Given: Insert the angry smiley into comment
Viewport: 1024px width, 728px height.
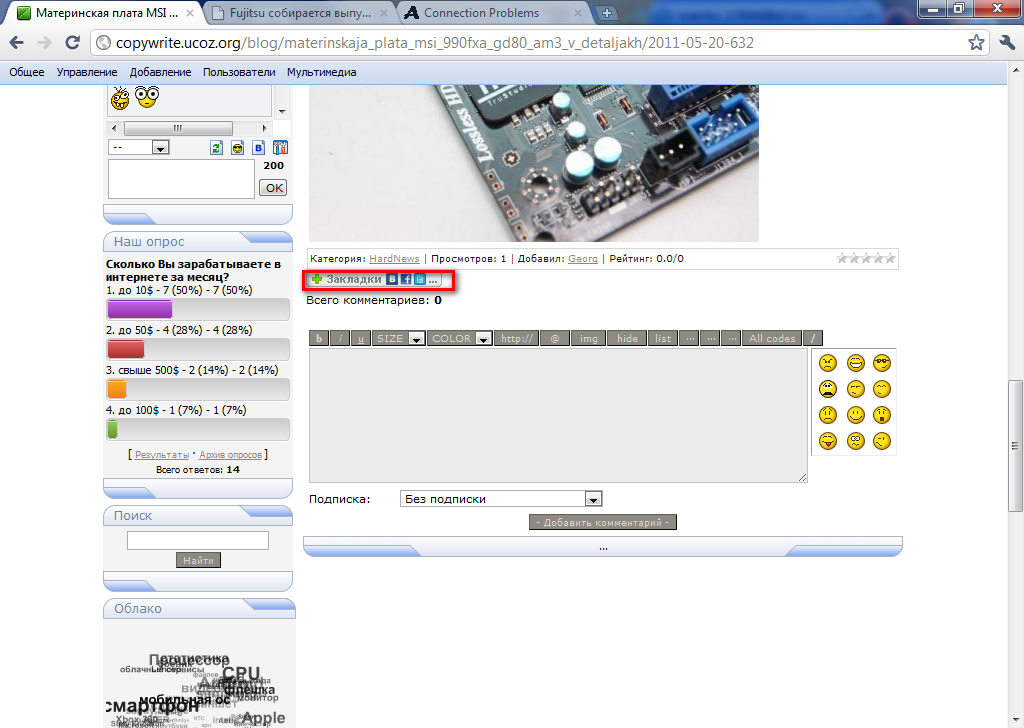Looking at the screenshot, I should (827, 363).
